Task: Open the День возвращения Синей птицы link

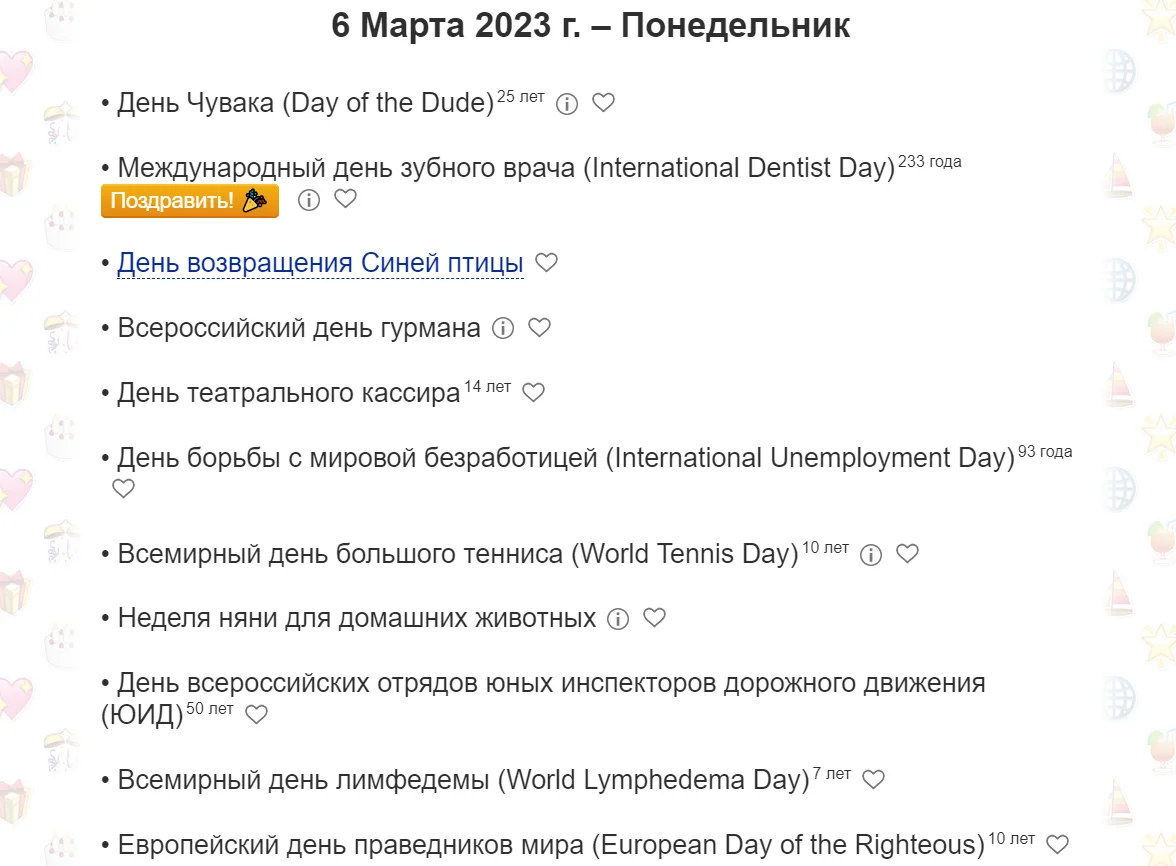Action: point(319,262)
